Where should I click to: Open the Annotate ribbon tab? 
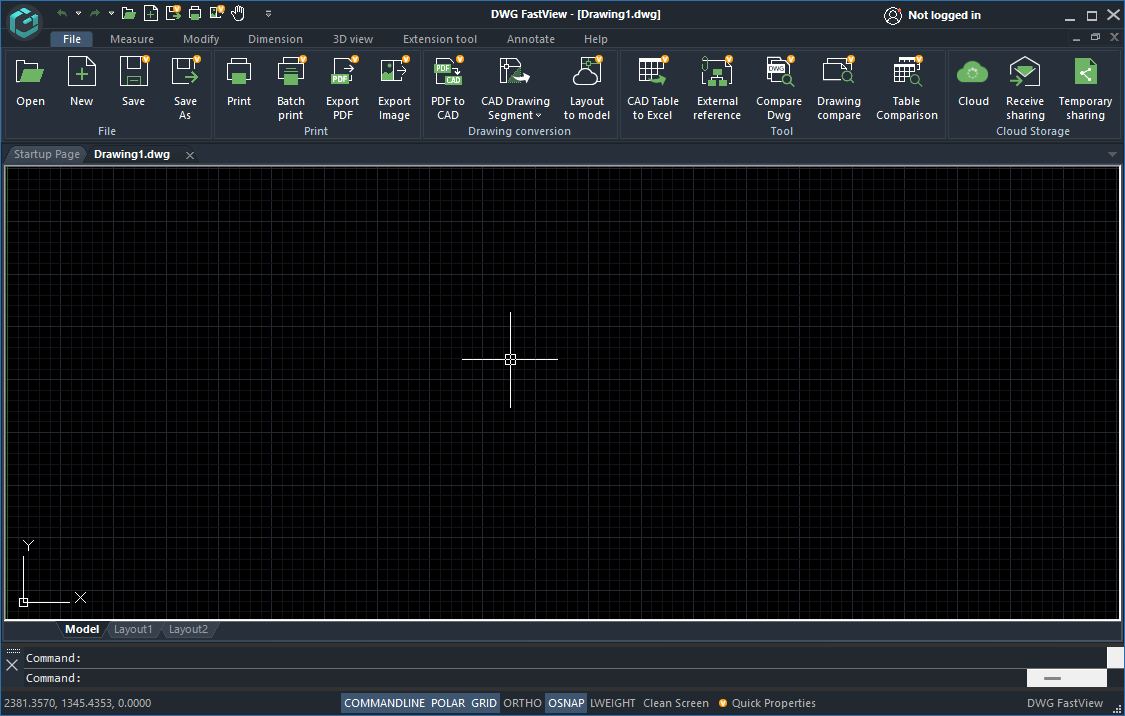tap(531, 39)
